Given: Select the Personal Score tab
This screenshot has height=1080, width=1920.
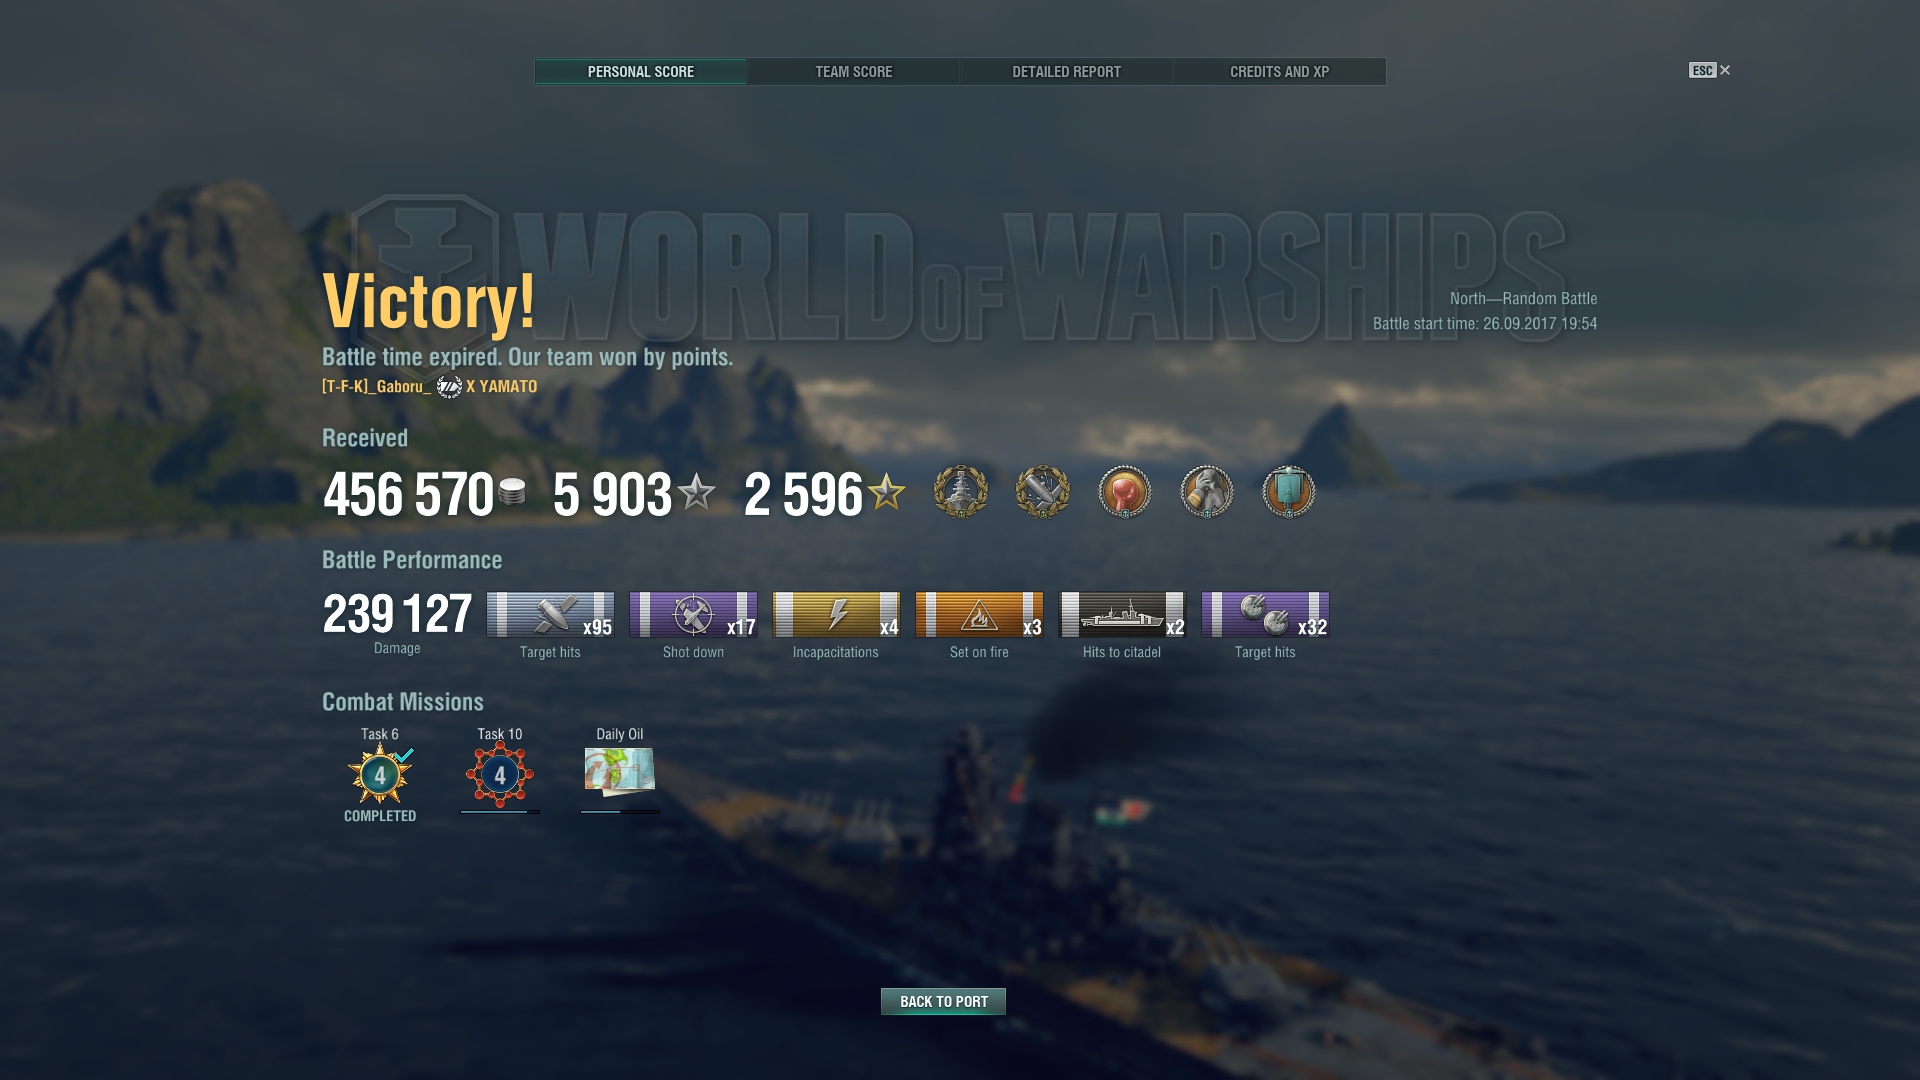Looking at the screenshot, I should [640, 72].
